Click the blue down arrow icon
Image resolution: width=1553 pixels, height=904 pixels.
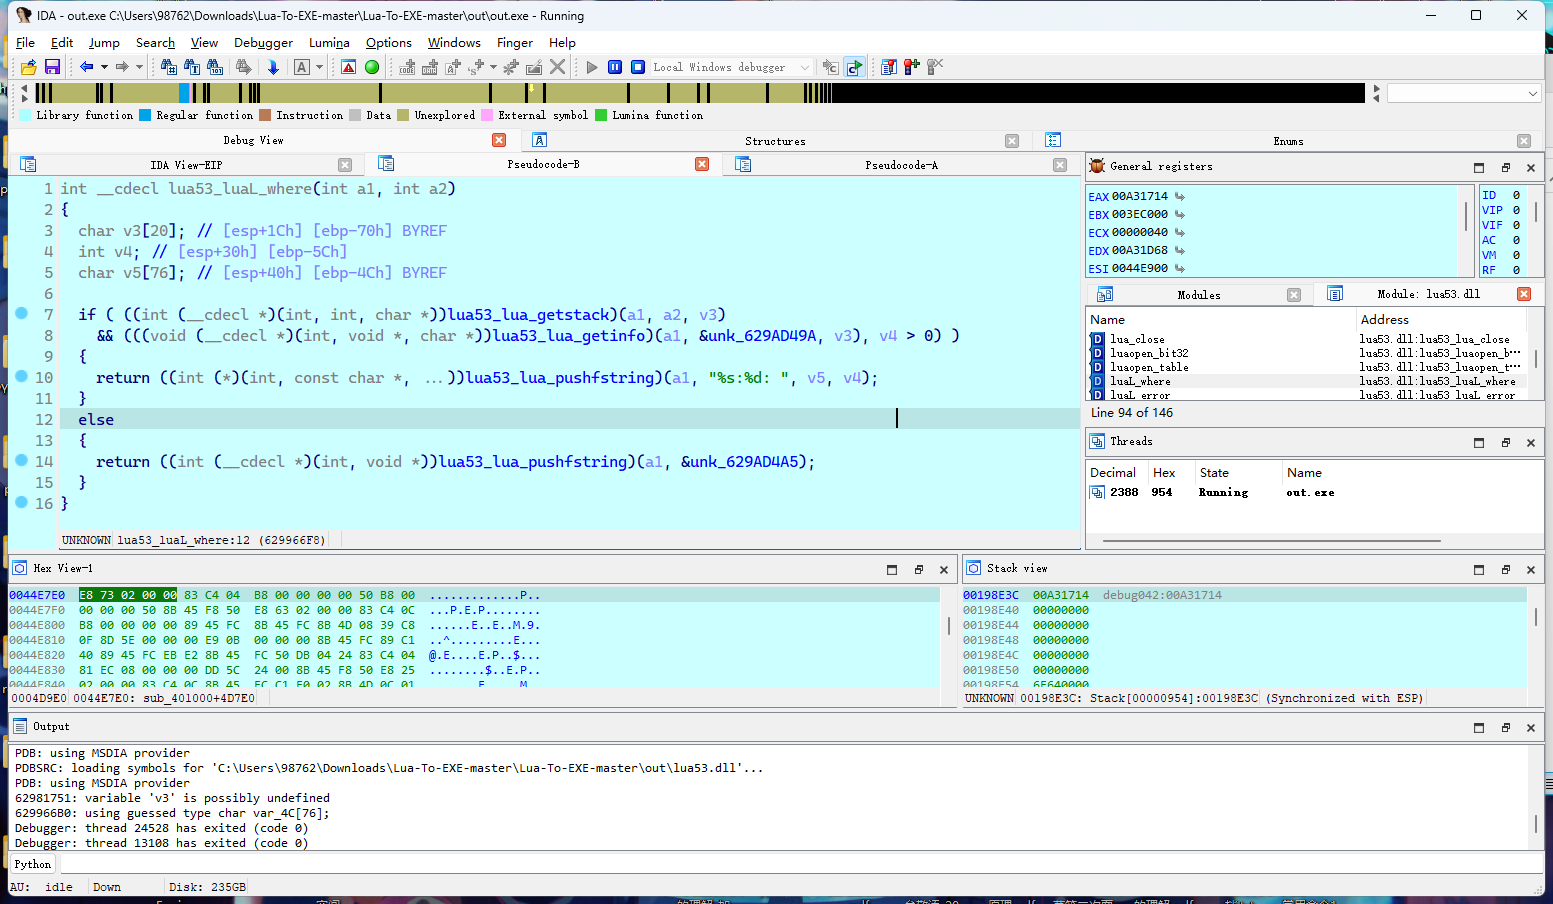click(x=272, y=67)
